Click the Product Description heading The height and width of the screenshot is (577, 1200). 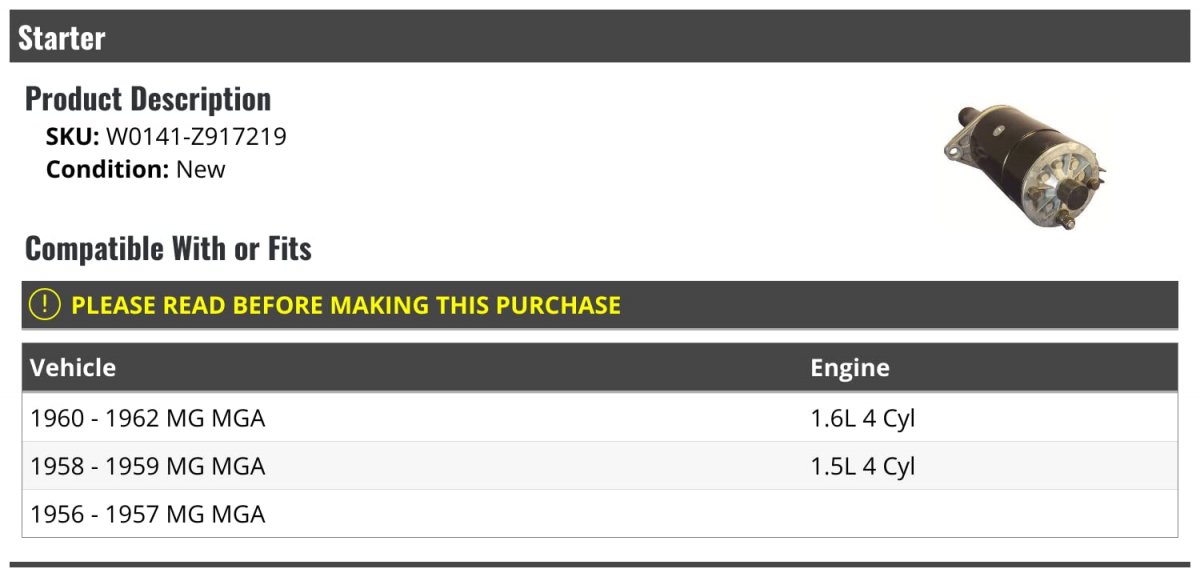[x=148, y=99]
